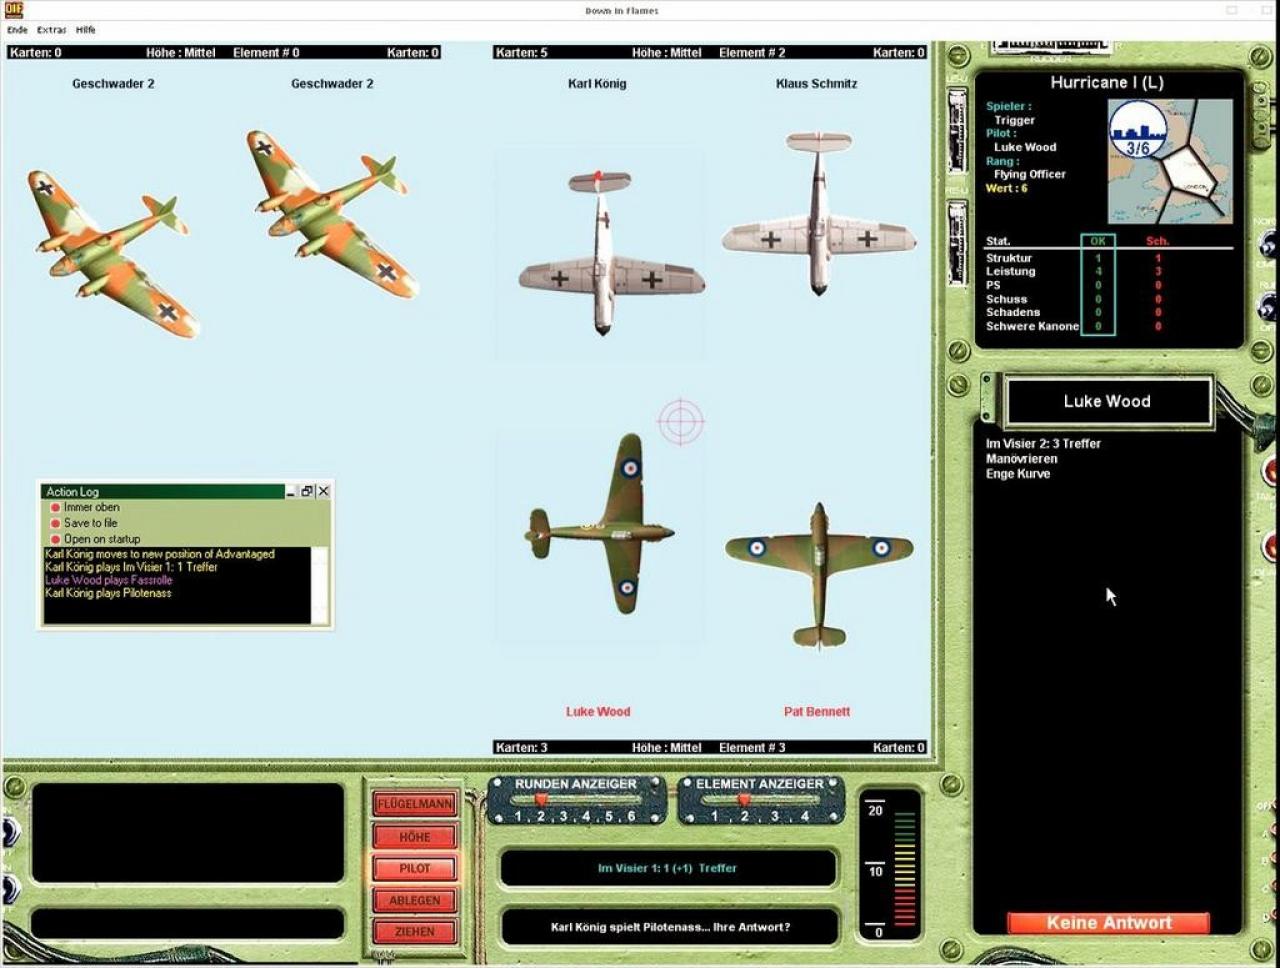Adjust the Runden Anzeiger slider marker

point(541,800)
